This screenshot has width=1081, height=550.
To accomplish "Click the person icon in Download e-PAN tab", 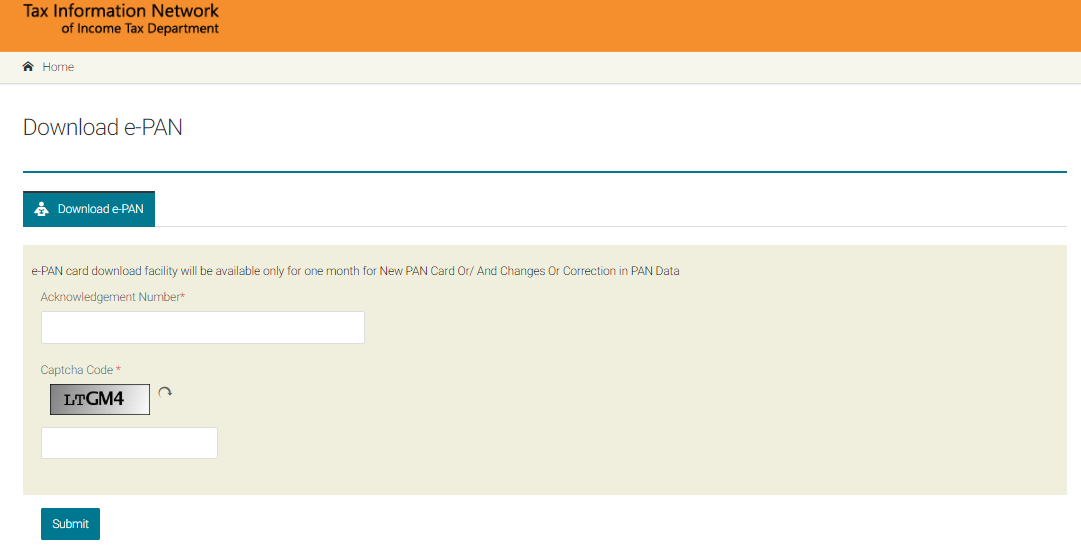I will 41,209.
